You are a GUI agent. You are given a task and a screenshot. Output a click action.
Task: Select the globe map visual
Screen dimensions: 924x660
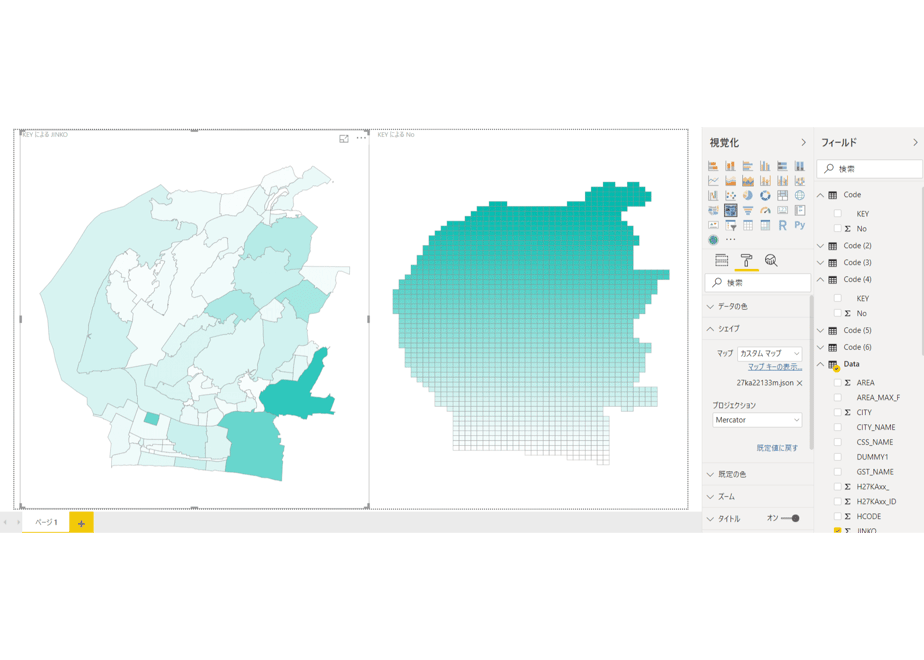(x=800, y=195)
